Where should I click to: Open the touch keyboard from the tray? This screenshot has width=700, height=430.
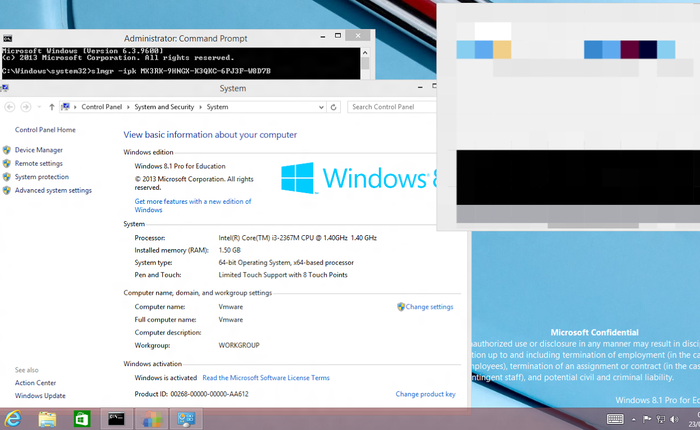coord(615,419)
